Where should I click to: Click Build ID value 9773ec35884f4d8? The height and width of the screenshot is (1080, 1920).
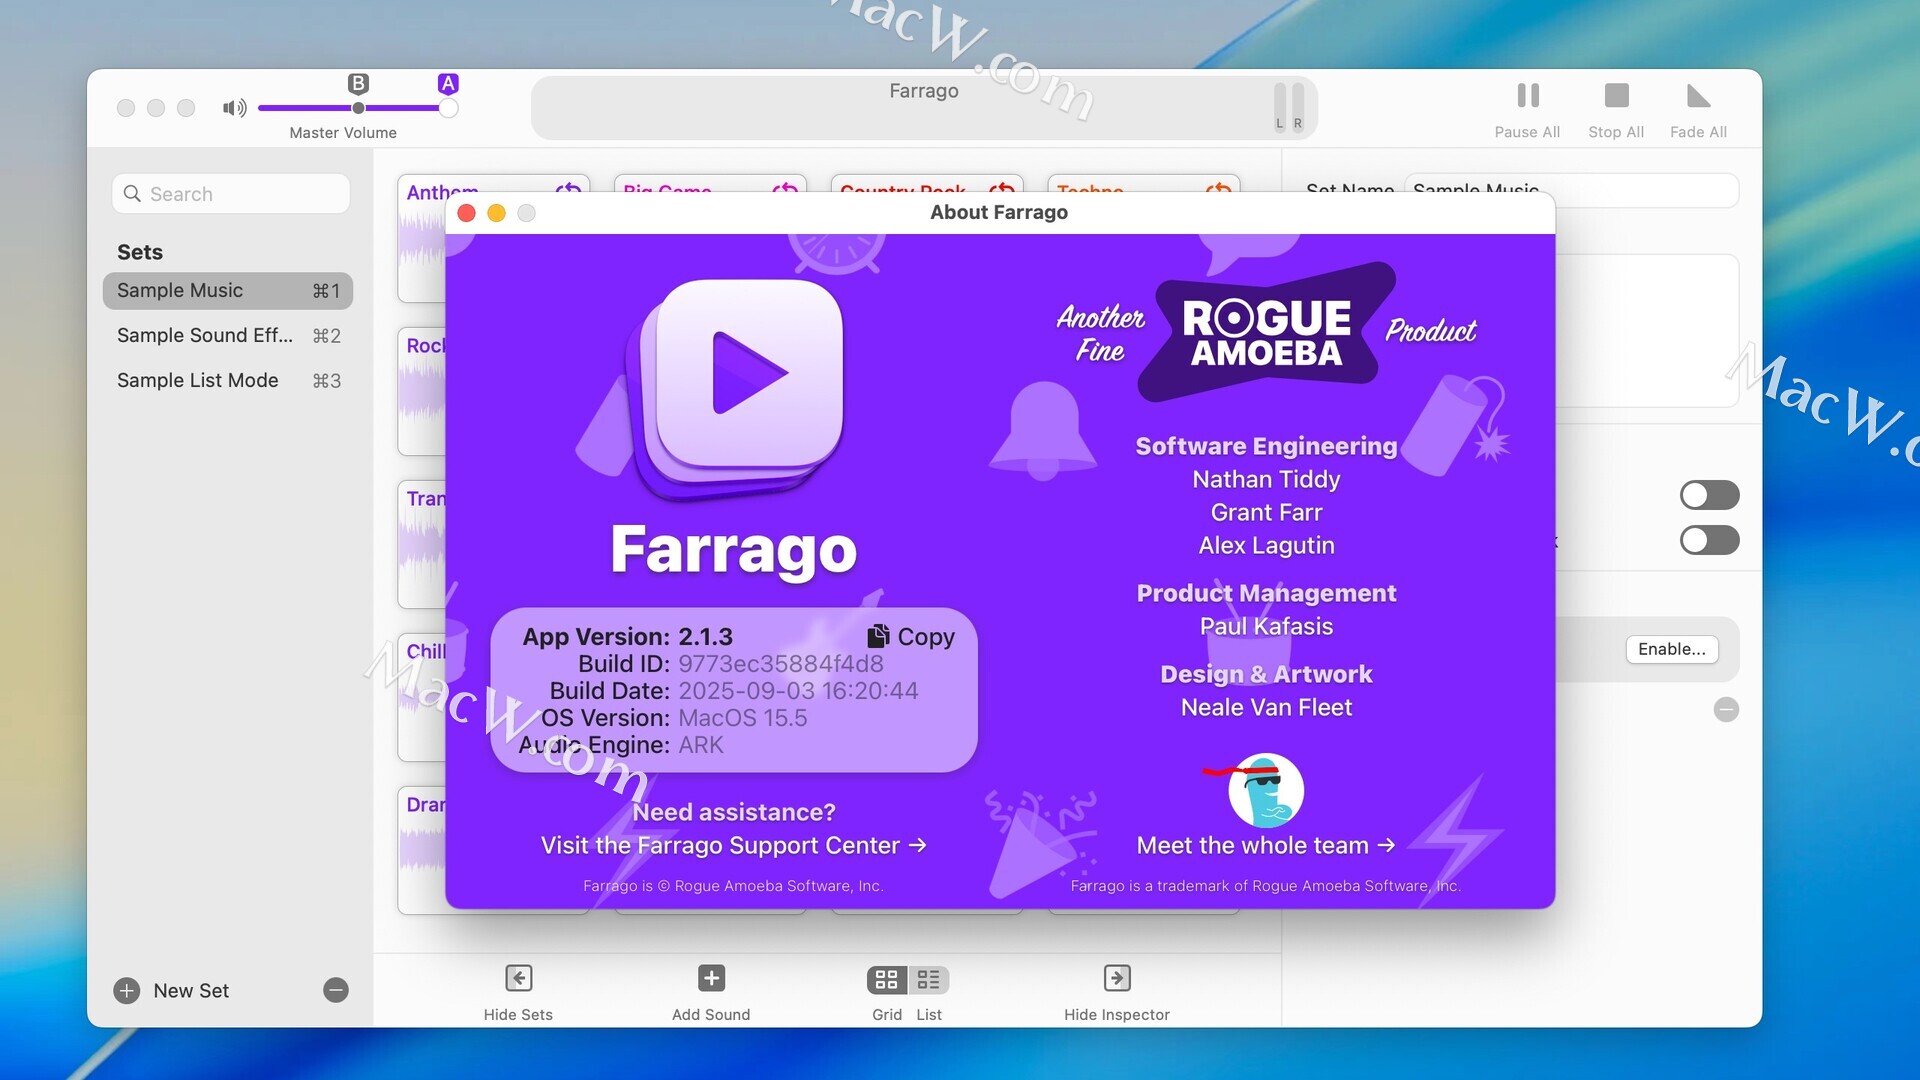click(781, 663)
